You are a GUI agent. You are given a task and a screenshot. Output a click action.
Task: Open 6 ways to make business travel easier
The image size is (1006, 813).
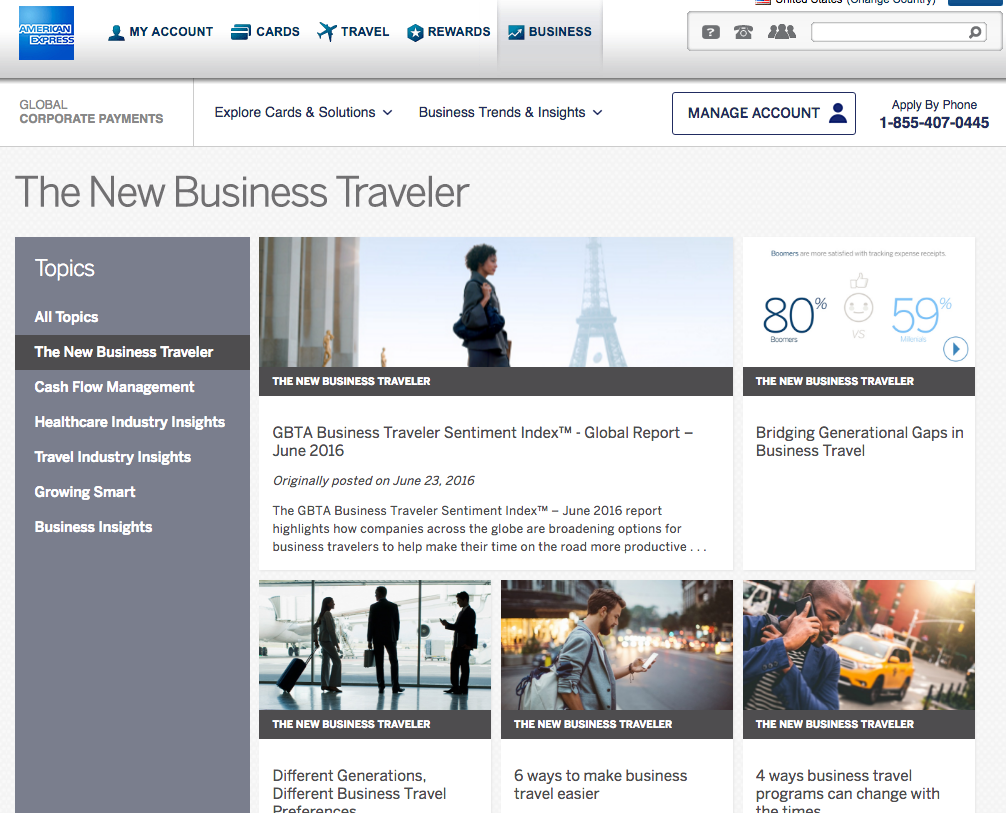pyautogui.click(x=601, y=784)
